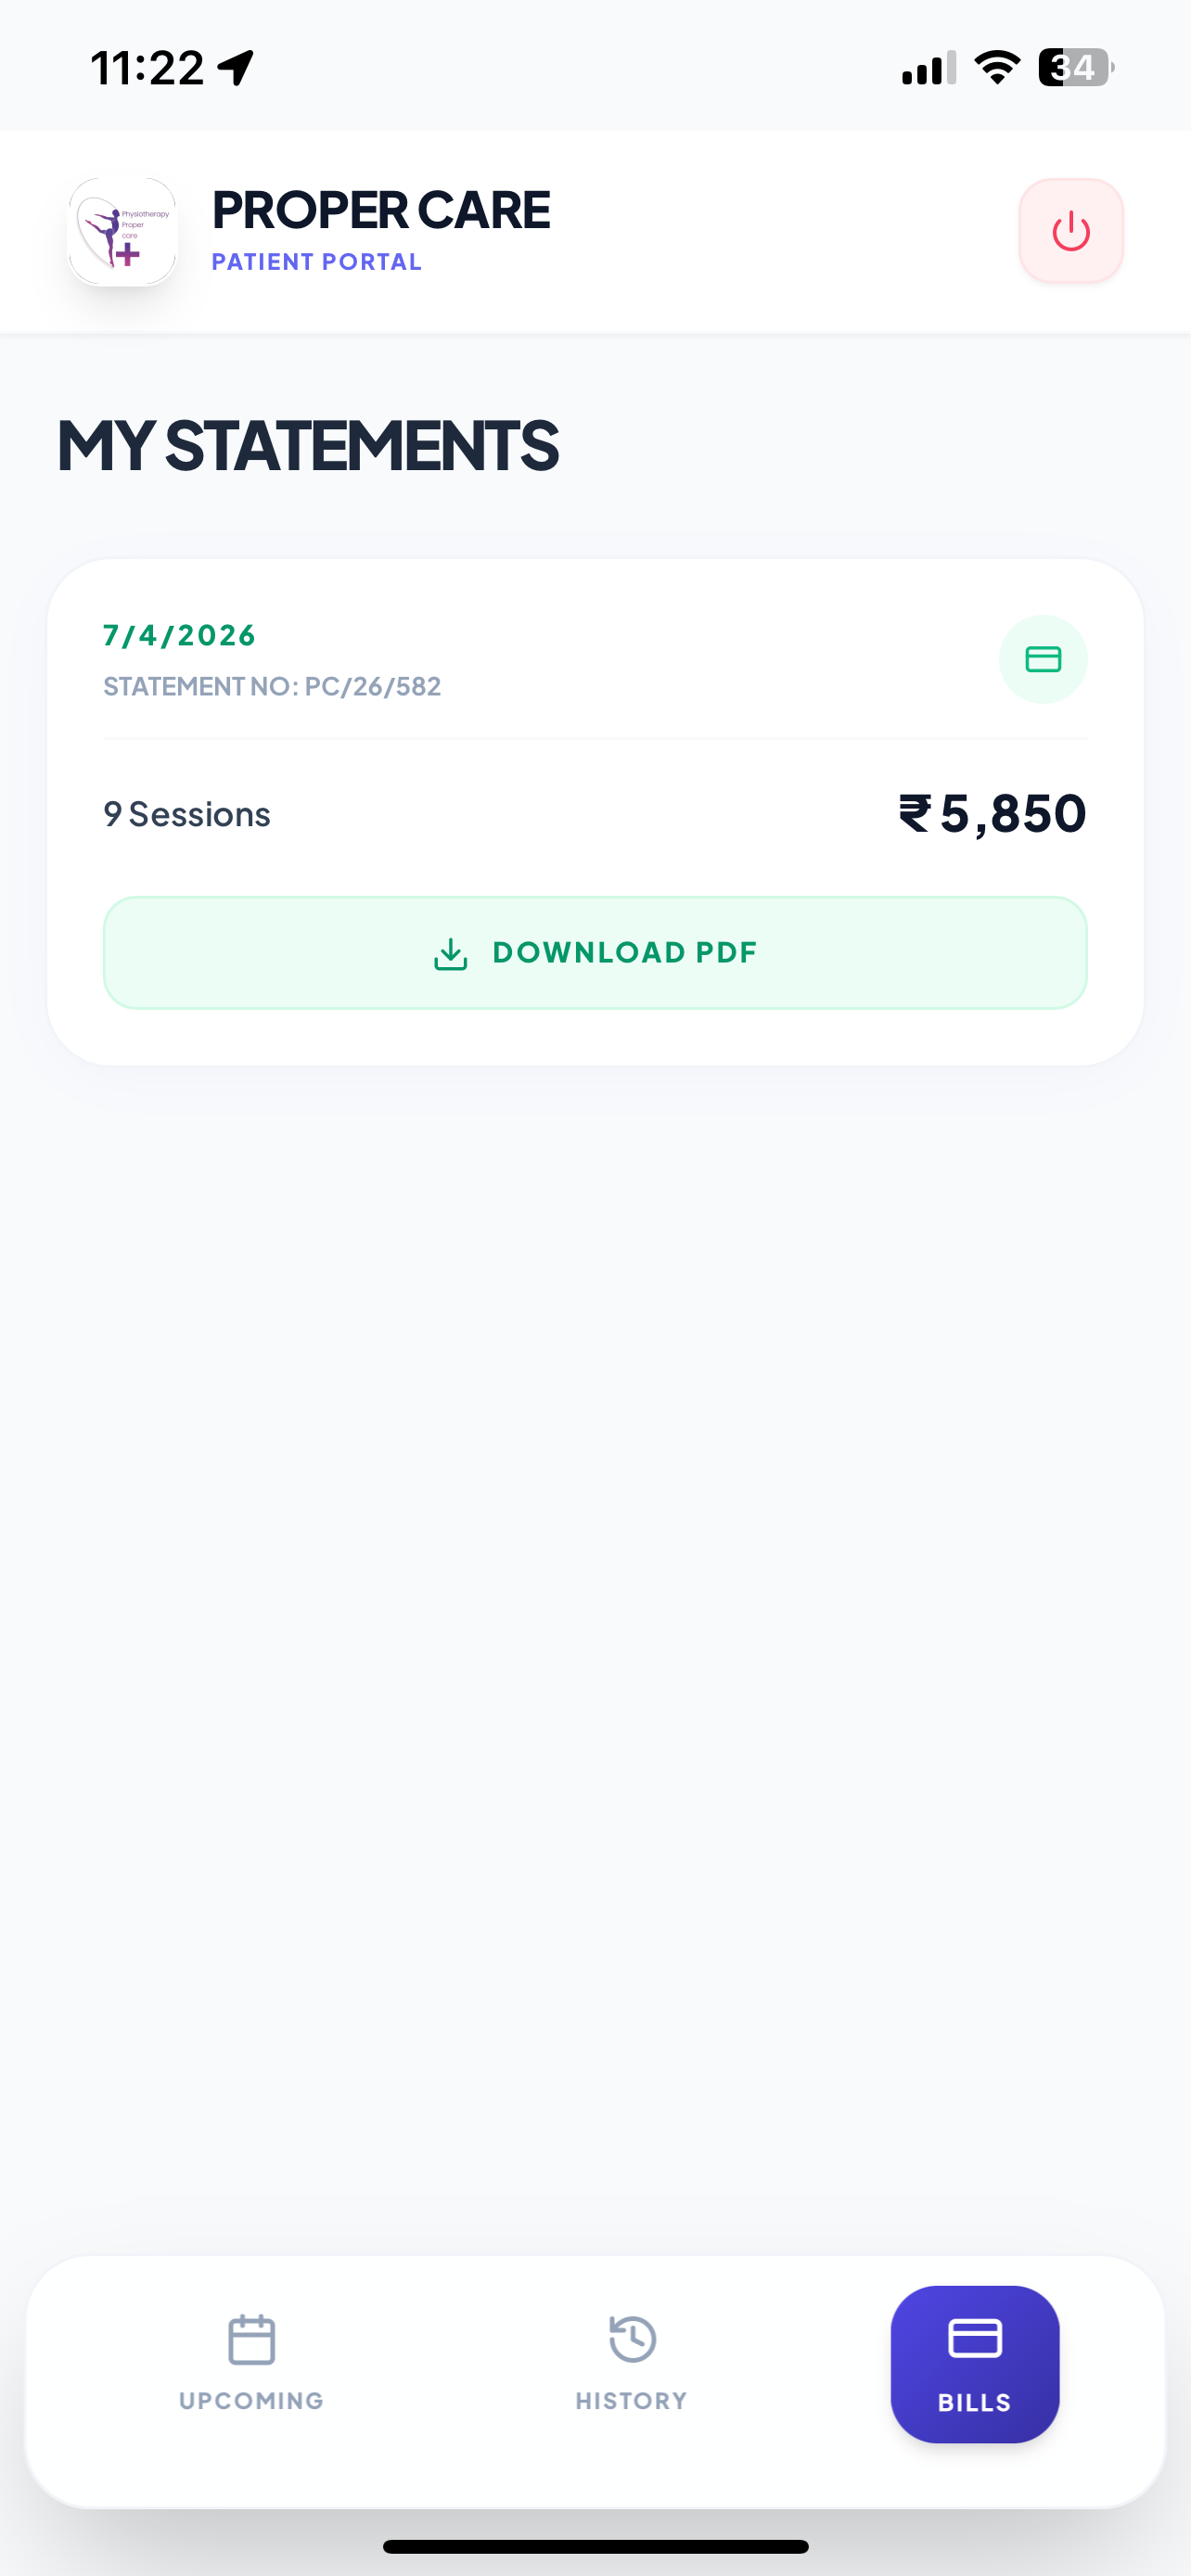Tap the red power logout icon
Image resolution: width=1191 pixels, height=2576 pixels.
(x=1070, y=231)
